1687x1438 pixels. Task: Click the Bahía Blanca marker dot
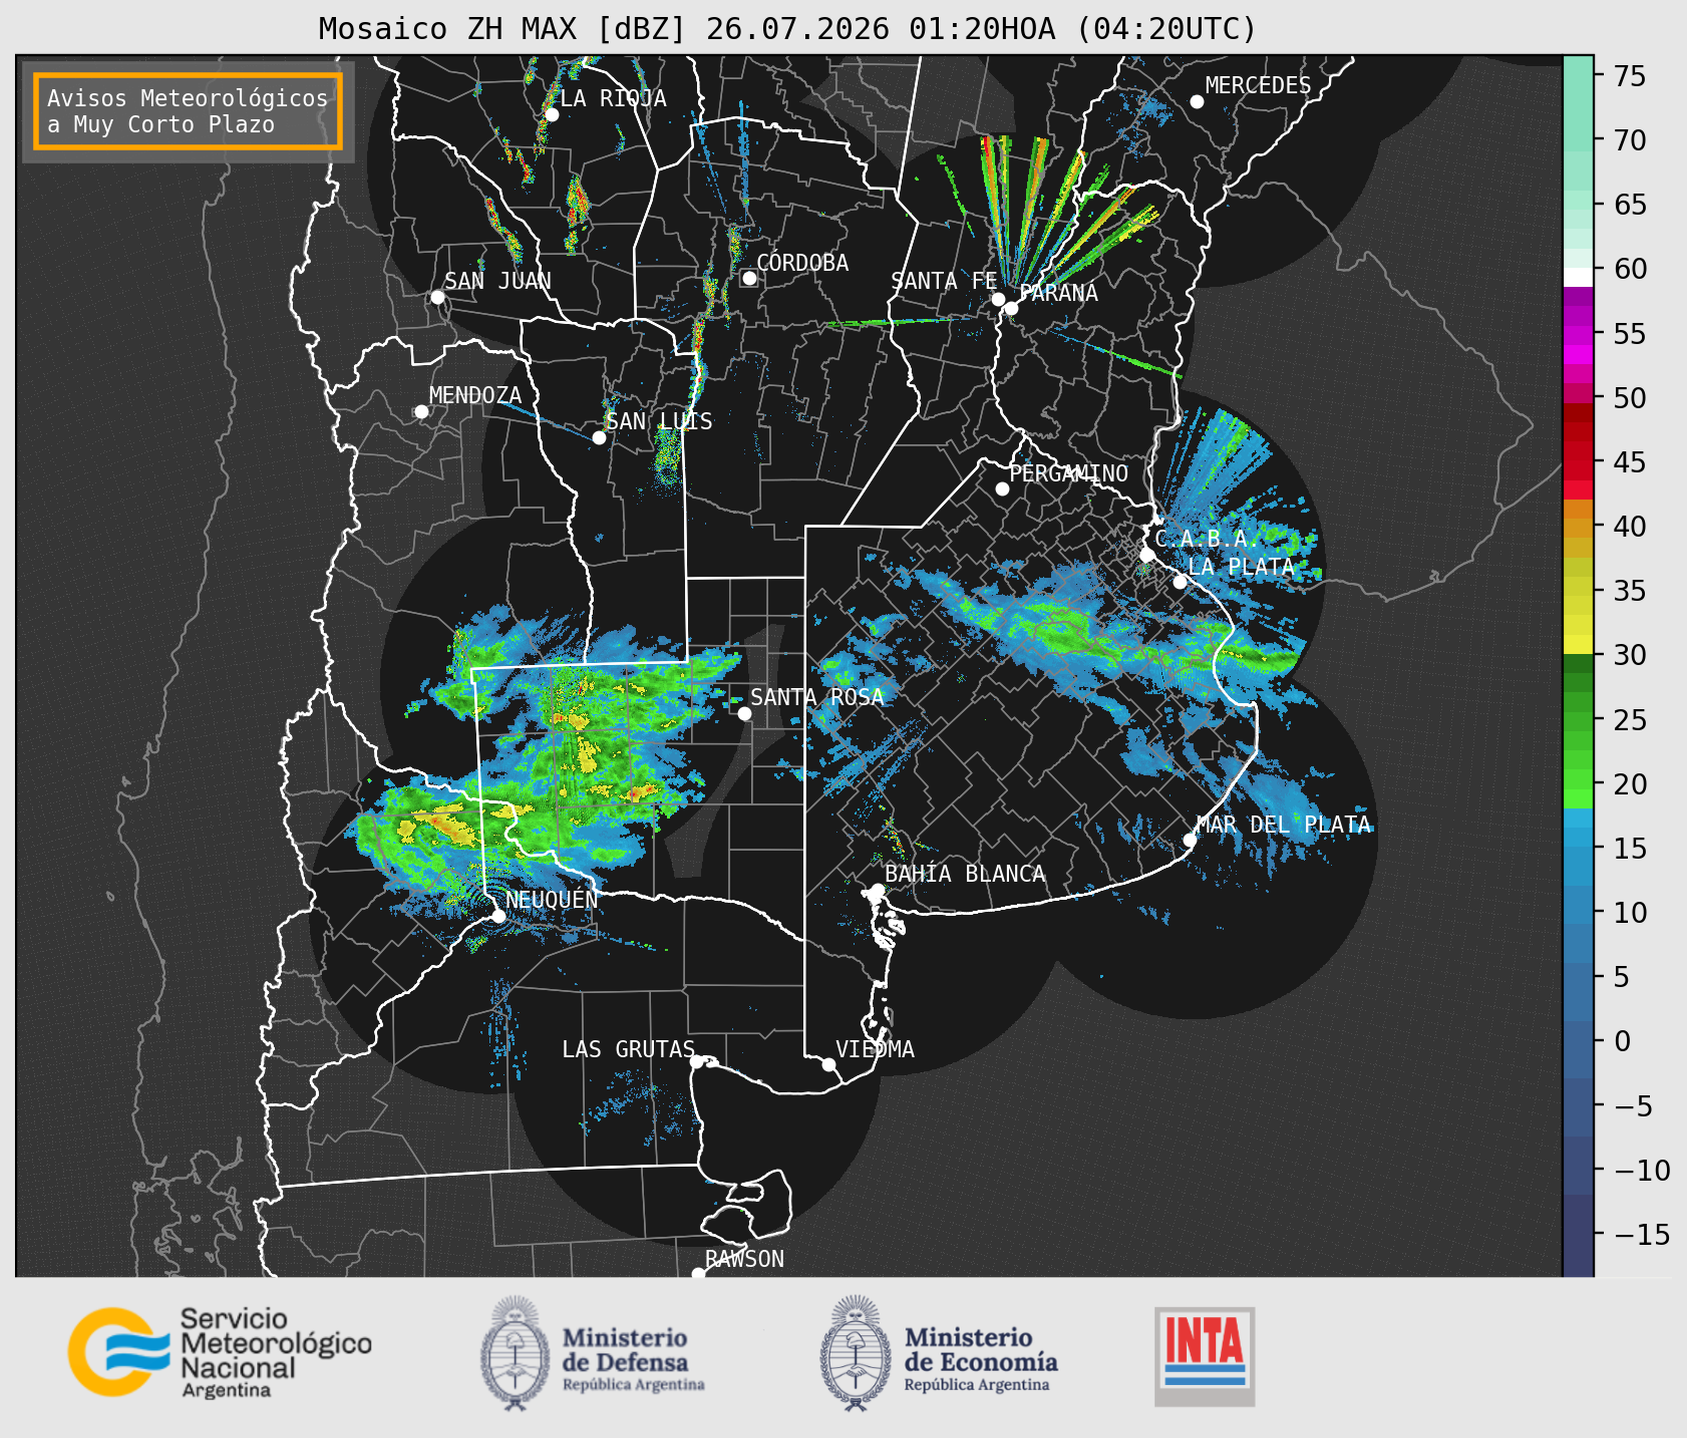click(x=877, y=890)
